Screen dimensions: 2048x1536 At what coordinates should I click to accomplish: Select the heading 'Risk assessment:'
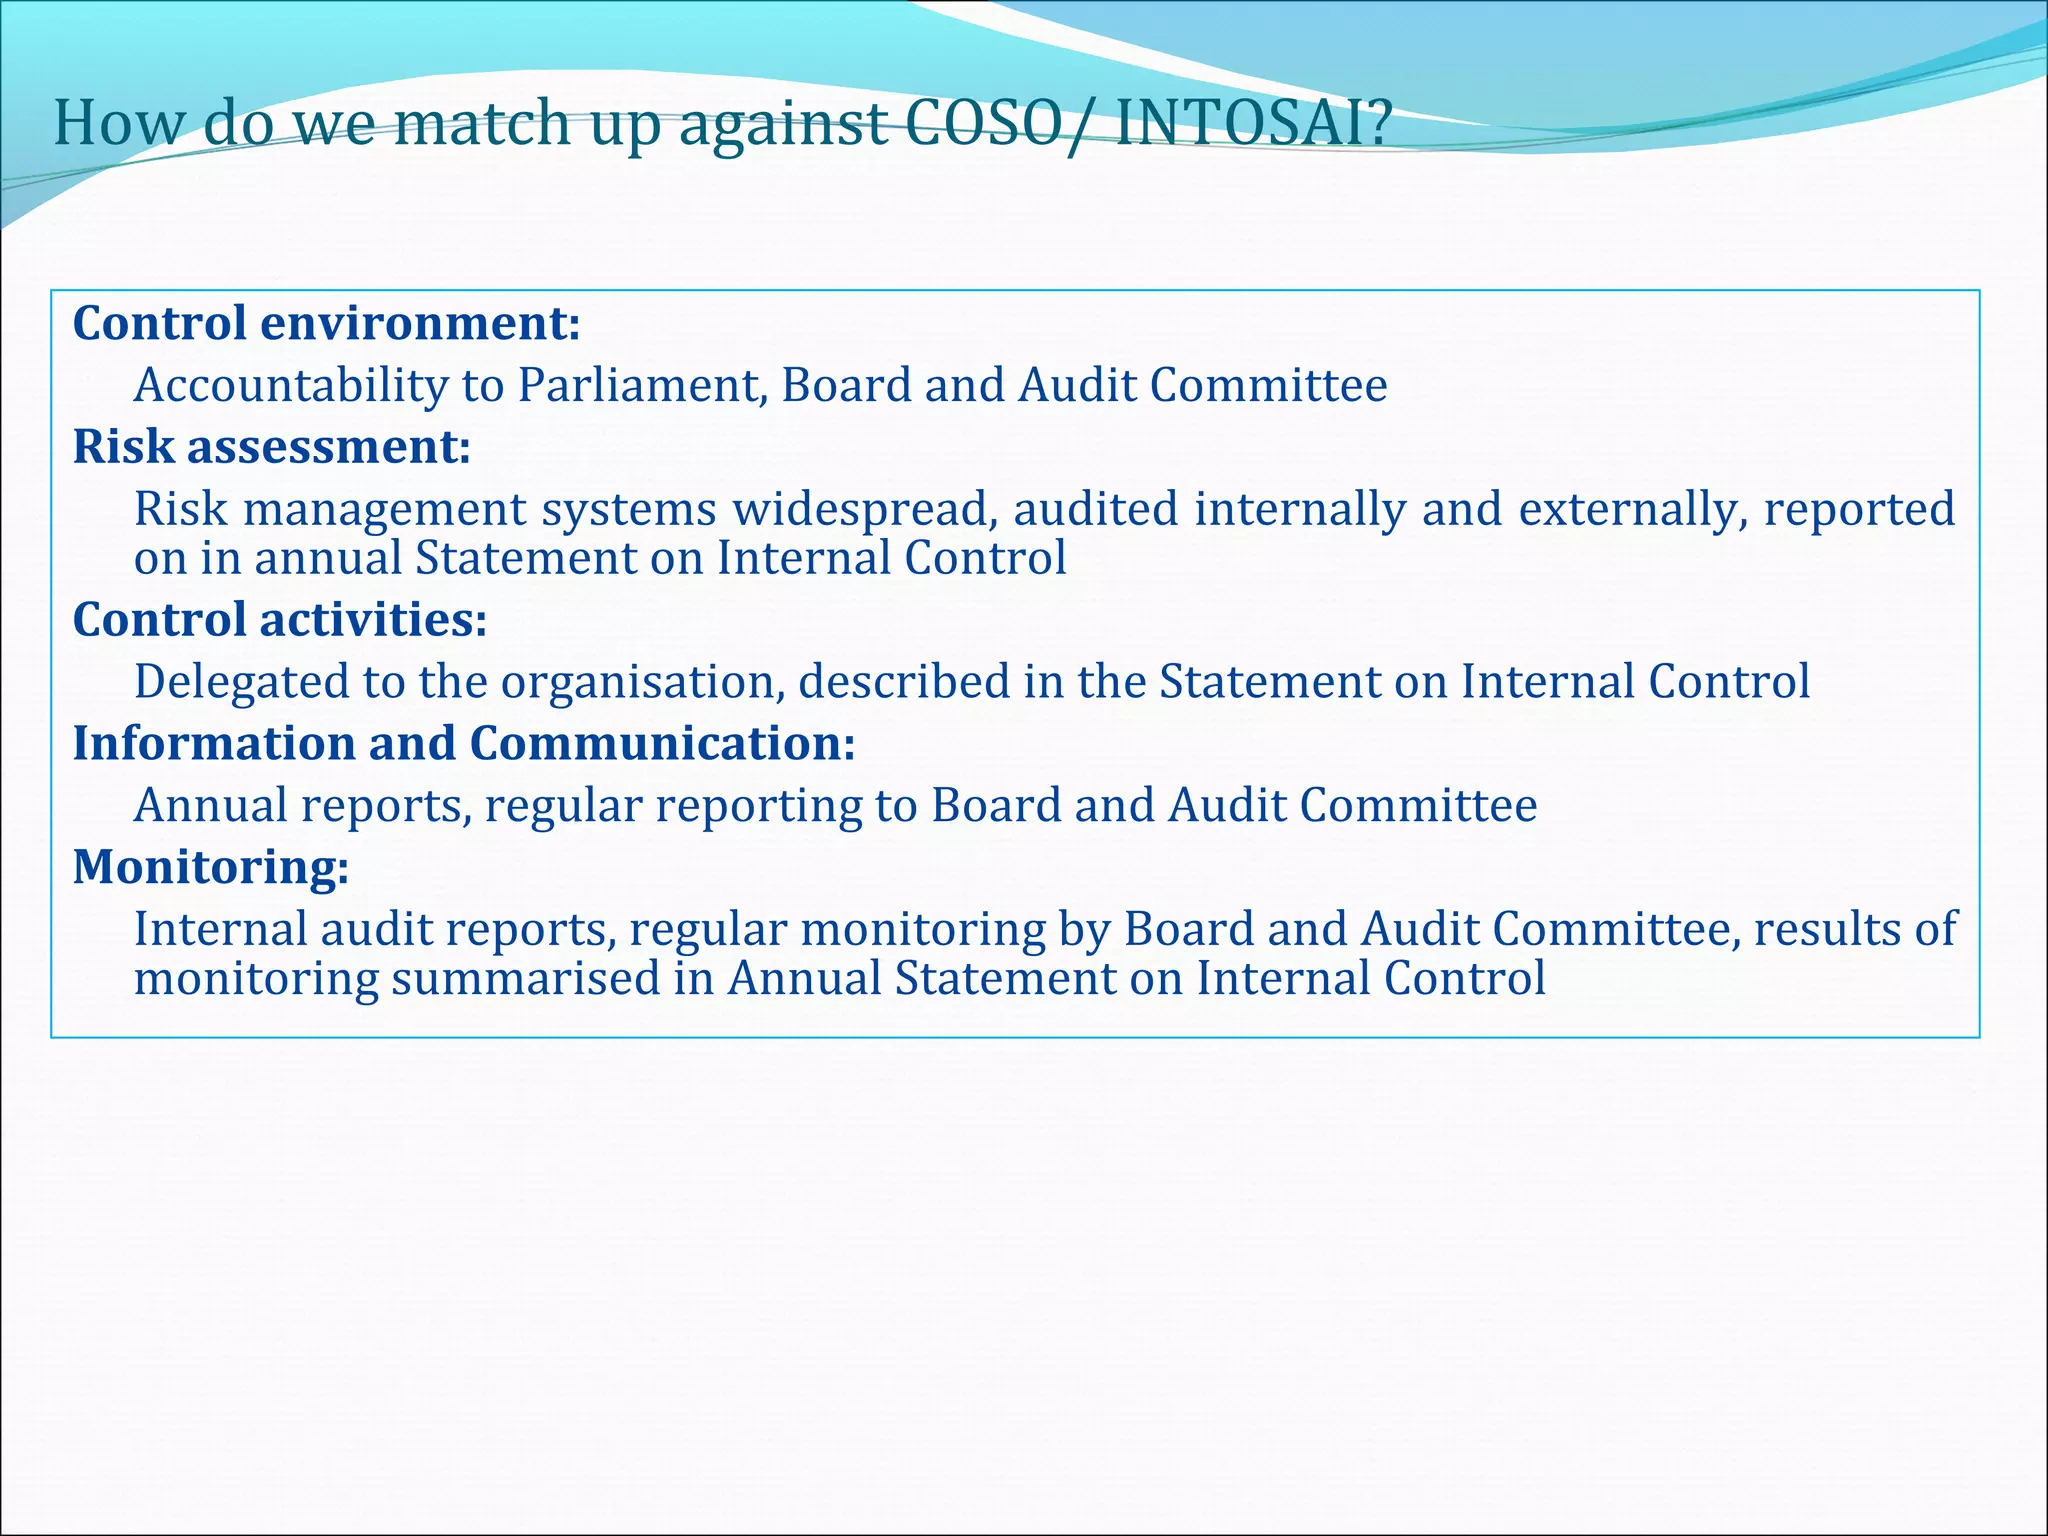click(x=272, y=446)
